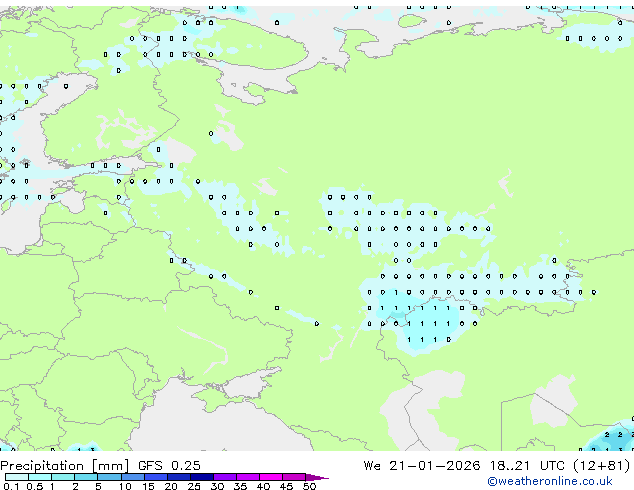Click the 0.5–1 mm legend color swatch
The image size is (634, 490).
(x=40, y=477)
